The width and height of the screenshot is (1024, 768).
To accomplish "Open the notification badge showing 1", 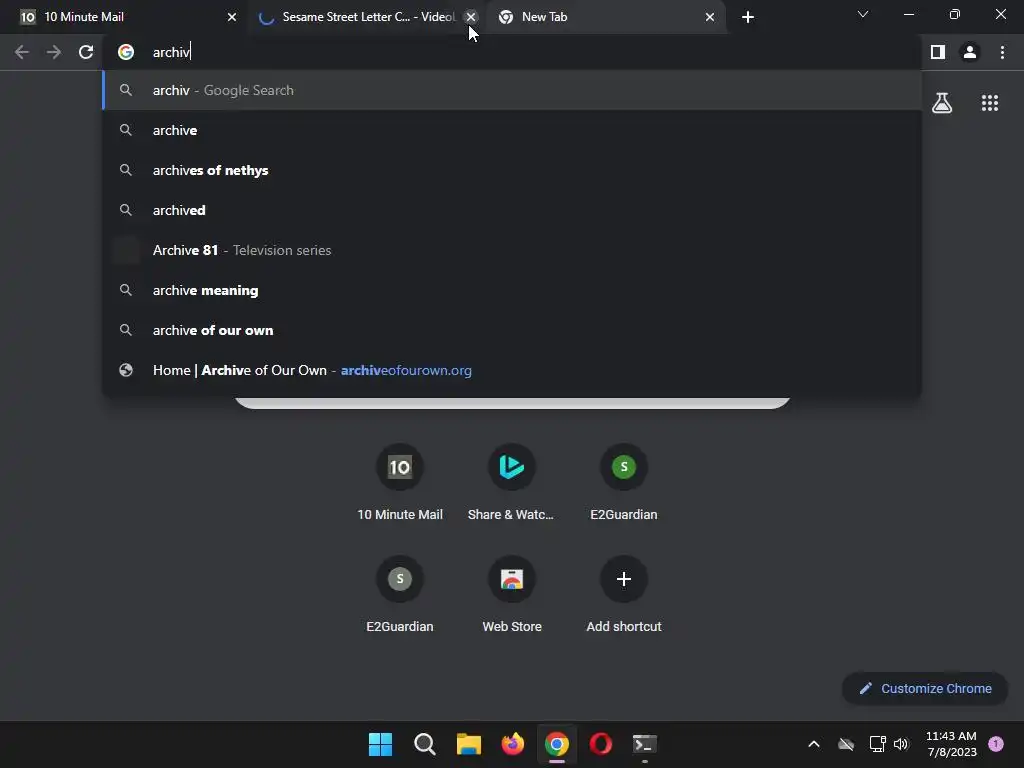I will point(996,744).
